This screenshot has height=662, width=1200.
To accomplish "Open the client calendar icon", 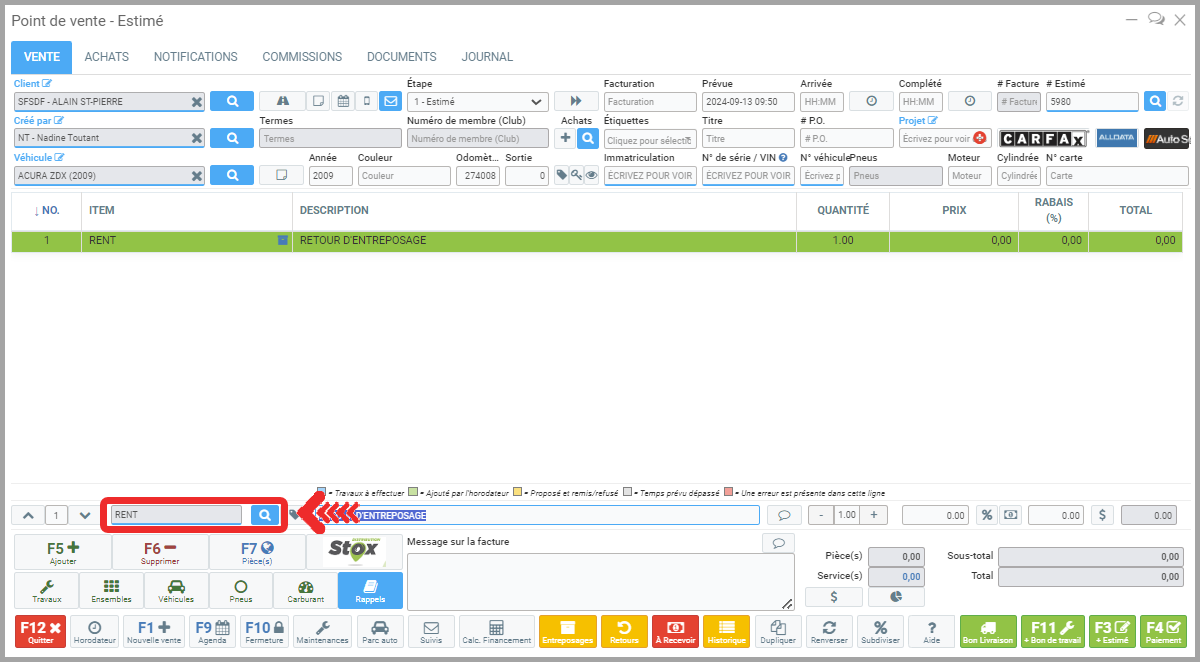I will click(342, 101).
